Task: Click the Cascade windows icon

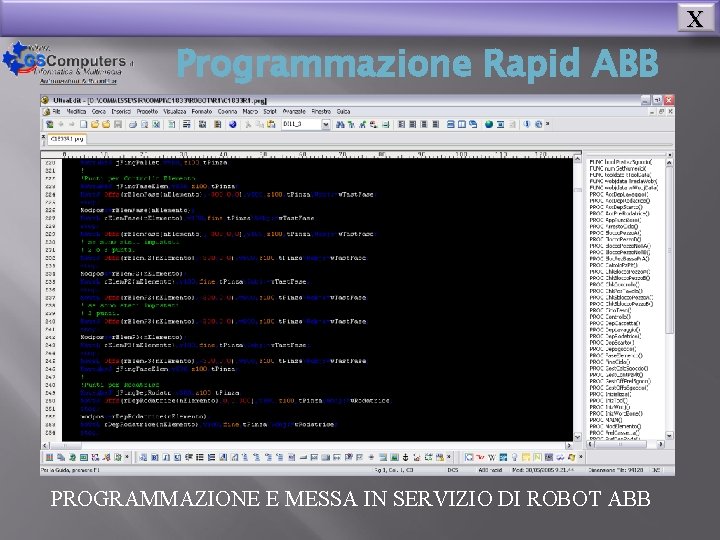Action: tap(473, 124)
